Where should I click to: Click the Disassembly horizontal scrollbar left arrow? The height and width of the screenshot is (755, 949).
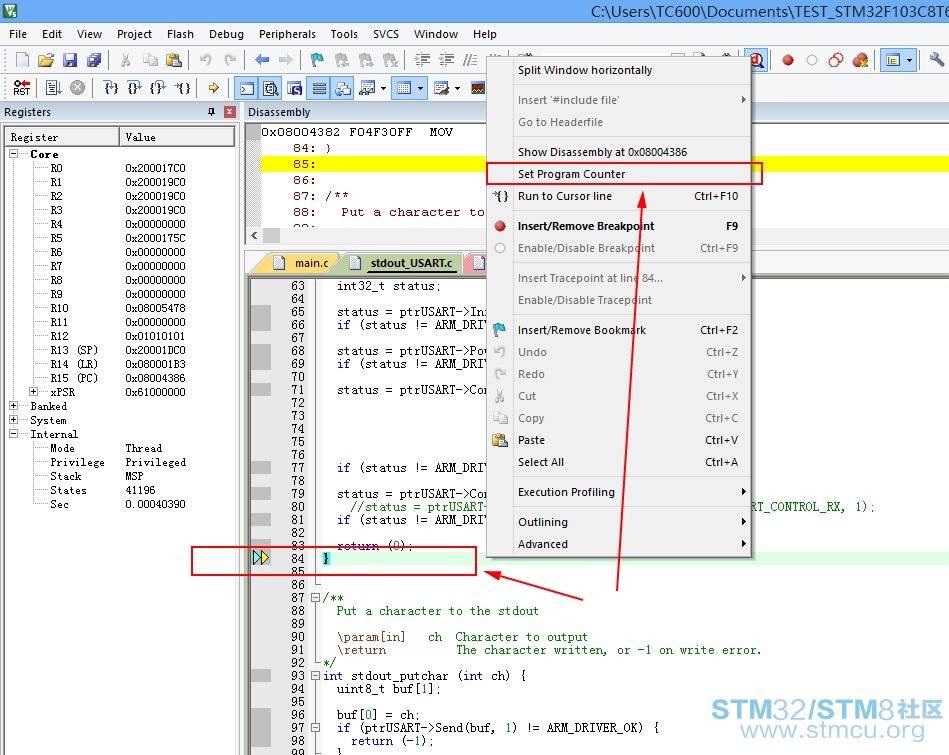(x=254, y=236)
